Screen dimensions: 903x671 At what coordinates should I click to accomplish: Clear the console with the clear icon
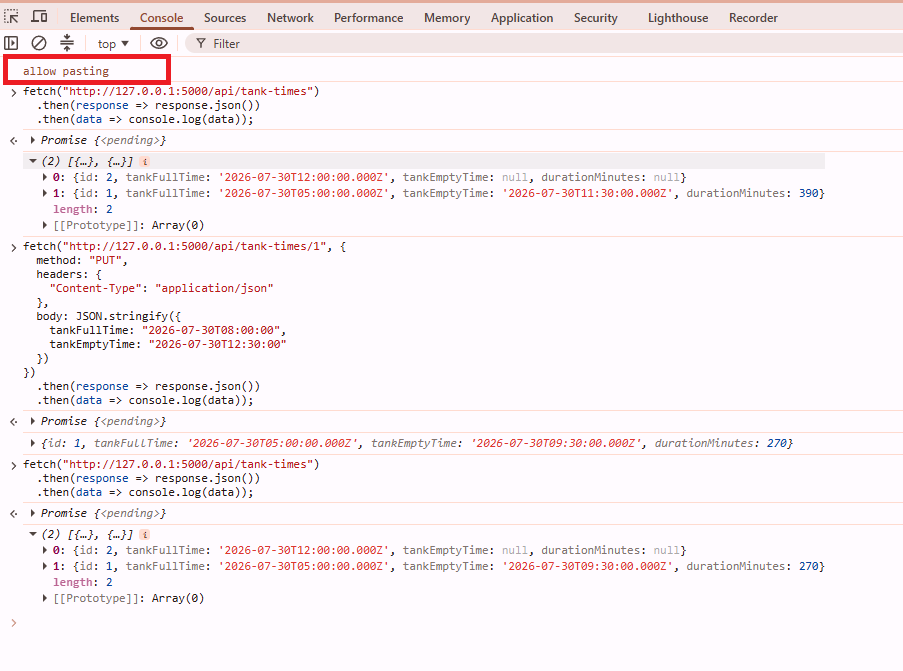pos(39,43)
